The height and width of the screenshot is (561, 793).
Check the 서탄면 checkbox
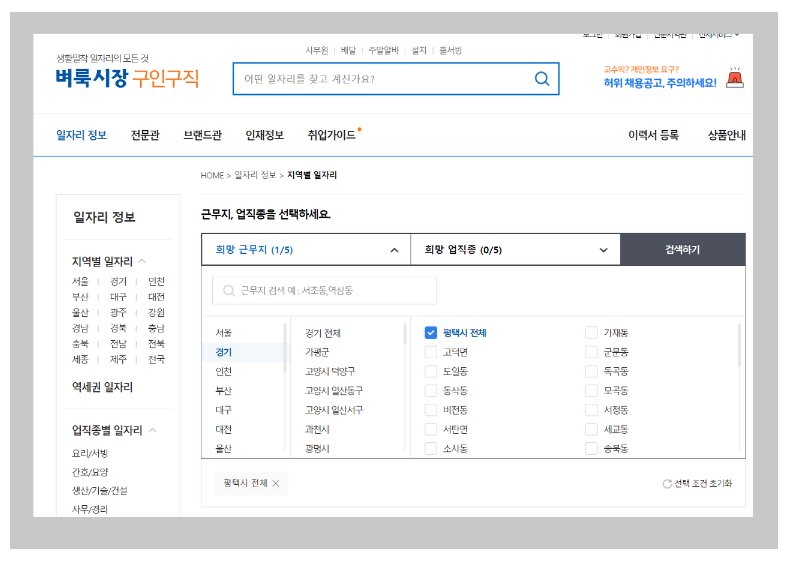(431, 429)
